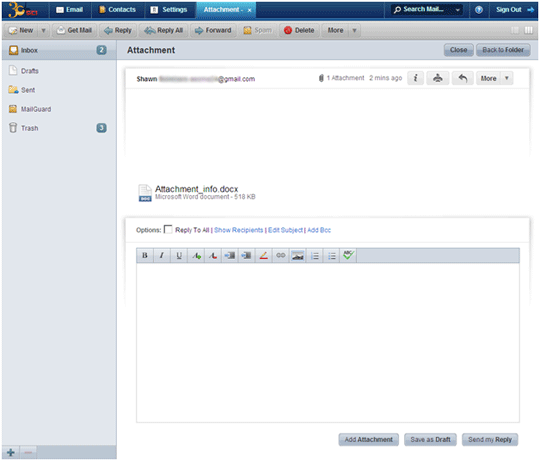
Task: Expand the New message dropdown arrow
Action: (43, 31)
